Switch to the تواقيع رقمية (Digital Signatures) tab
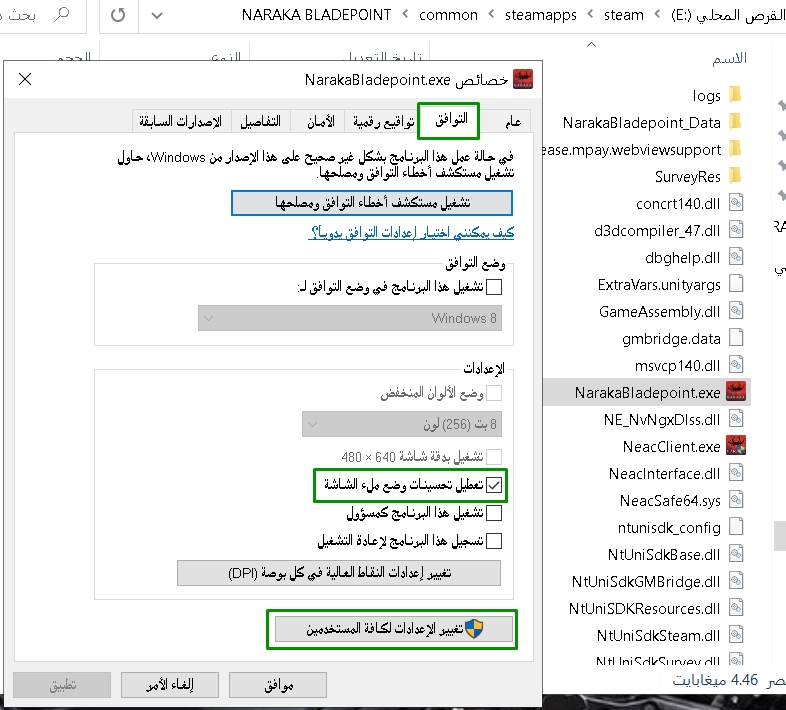Screen dimensions: 786x710 tap(384, 122)
